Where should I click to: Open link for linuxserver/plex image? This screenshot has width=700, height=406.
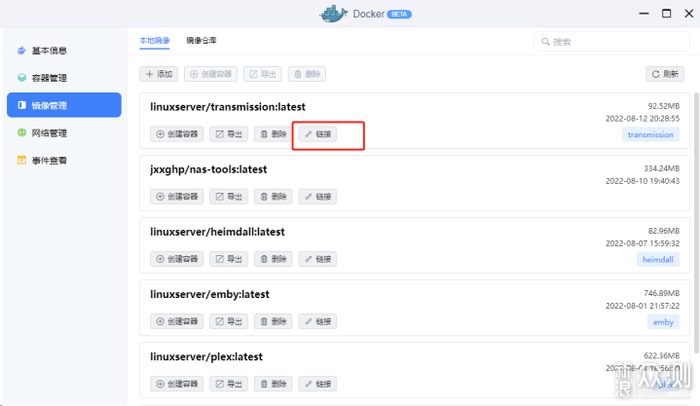click(318, 384)
